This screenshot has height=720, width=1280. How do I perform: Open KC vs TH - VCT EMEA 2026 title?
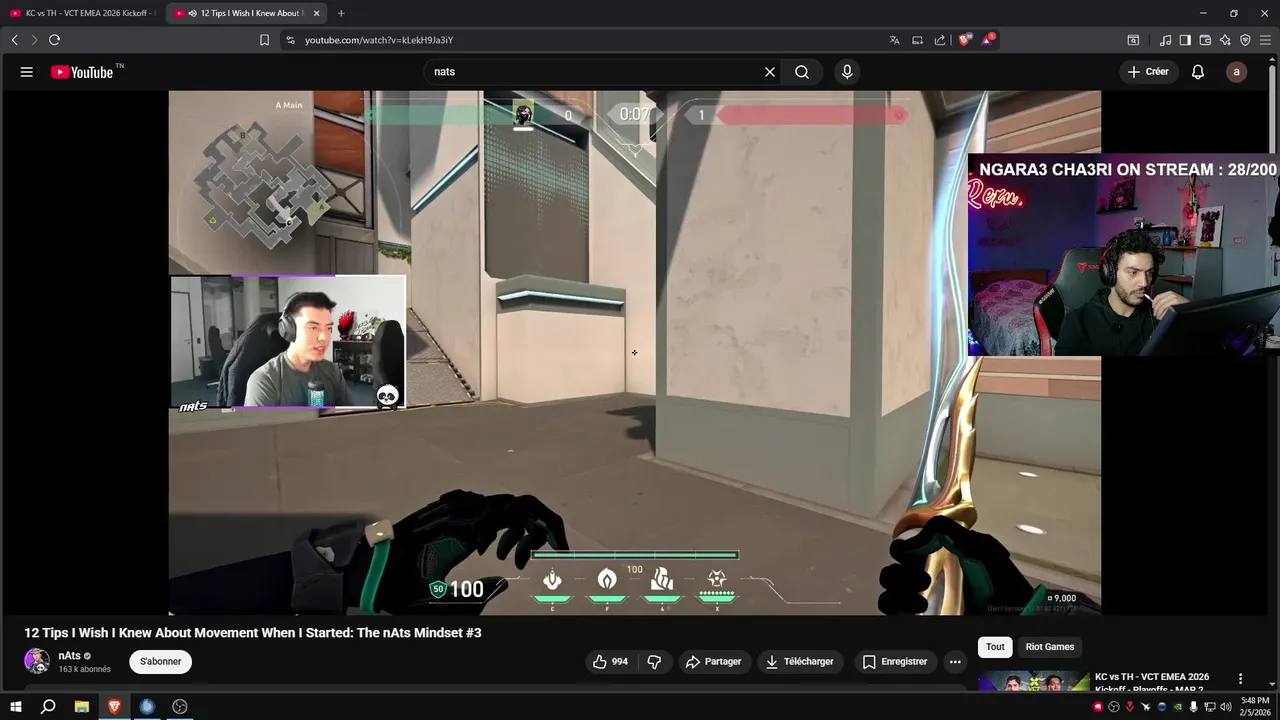point(1152,683)
